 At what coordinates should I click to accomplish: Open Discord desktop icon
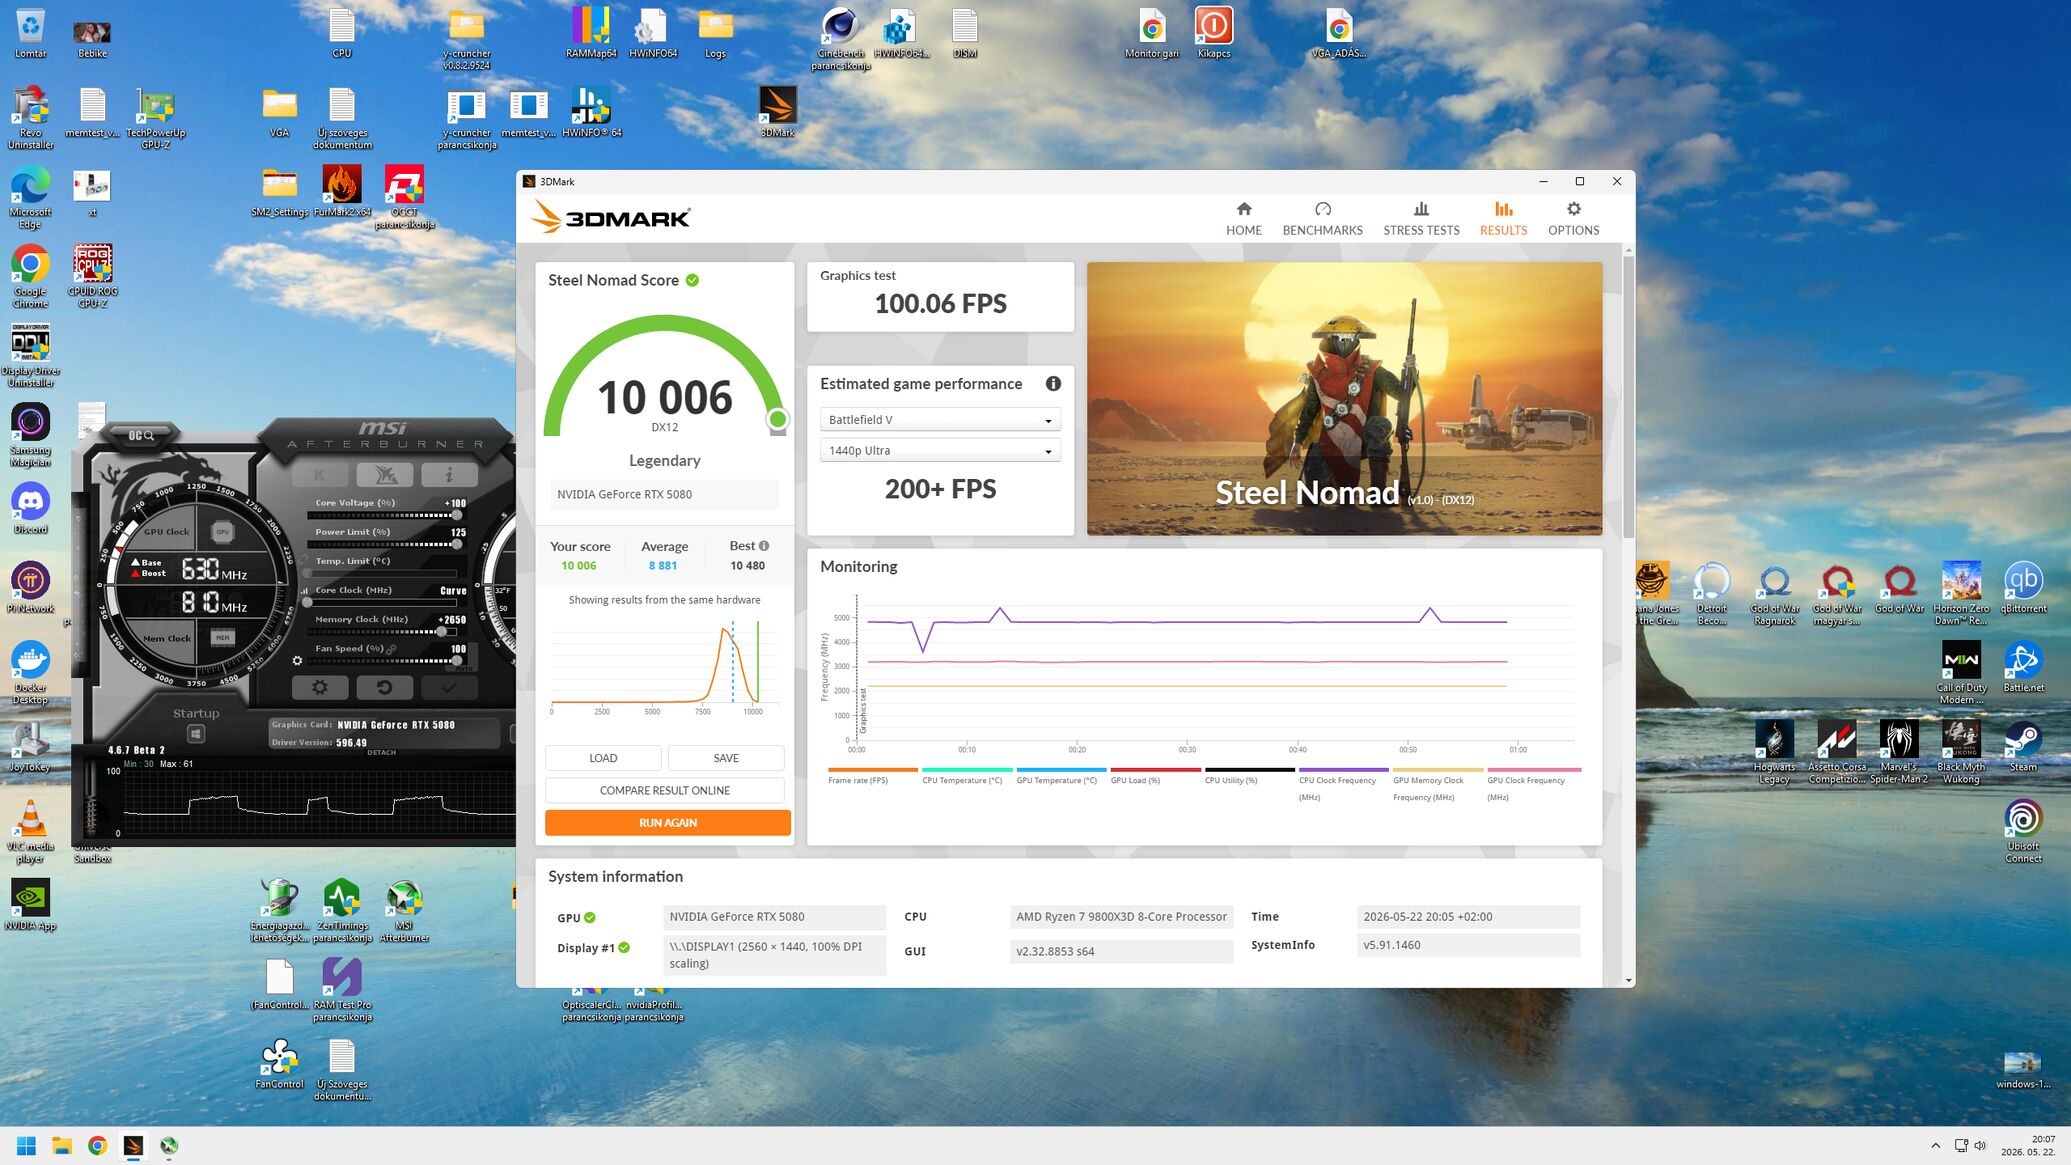(31, 508)
